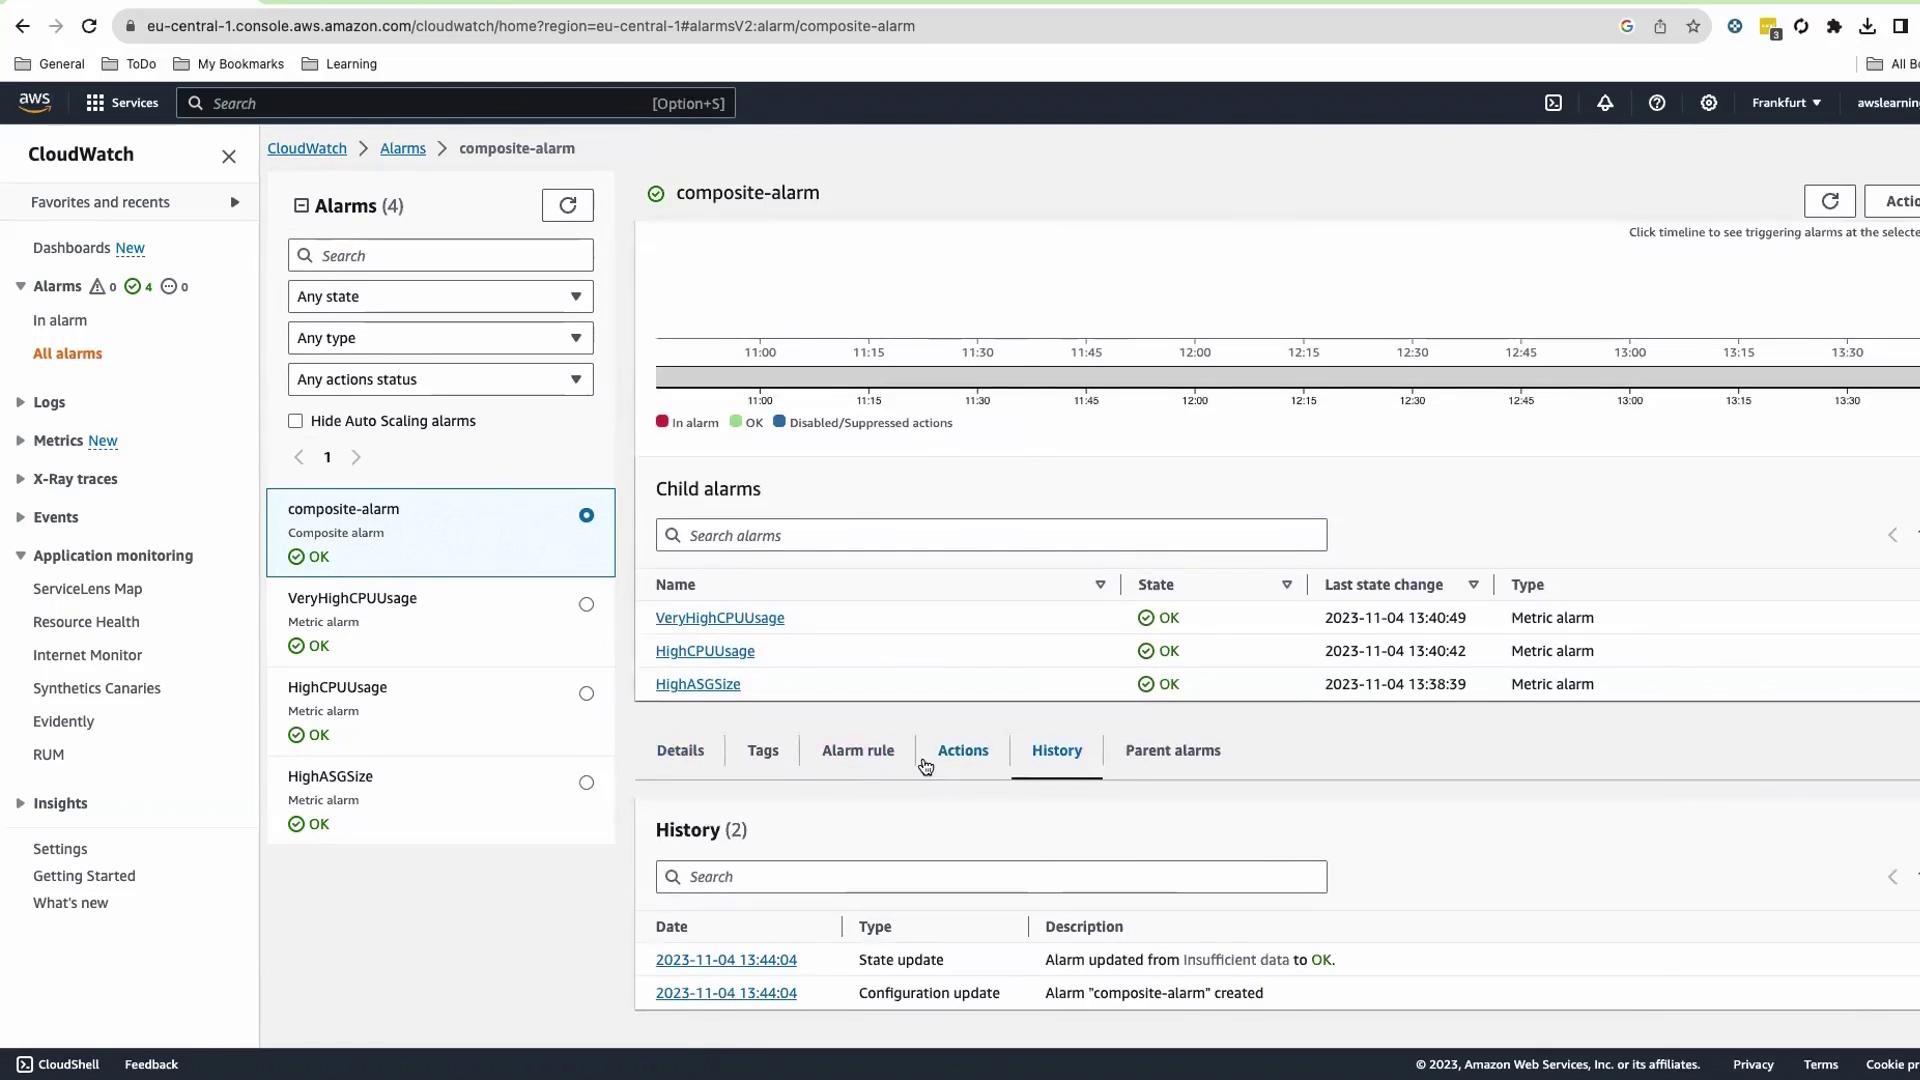Click the notifications bell icon

point(1605,103)
